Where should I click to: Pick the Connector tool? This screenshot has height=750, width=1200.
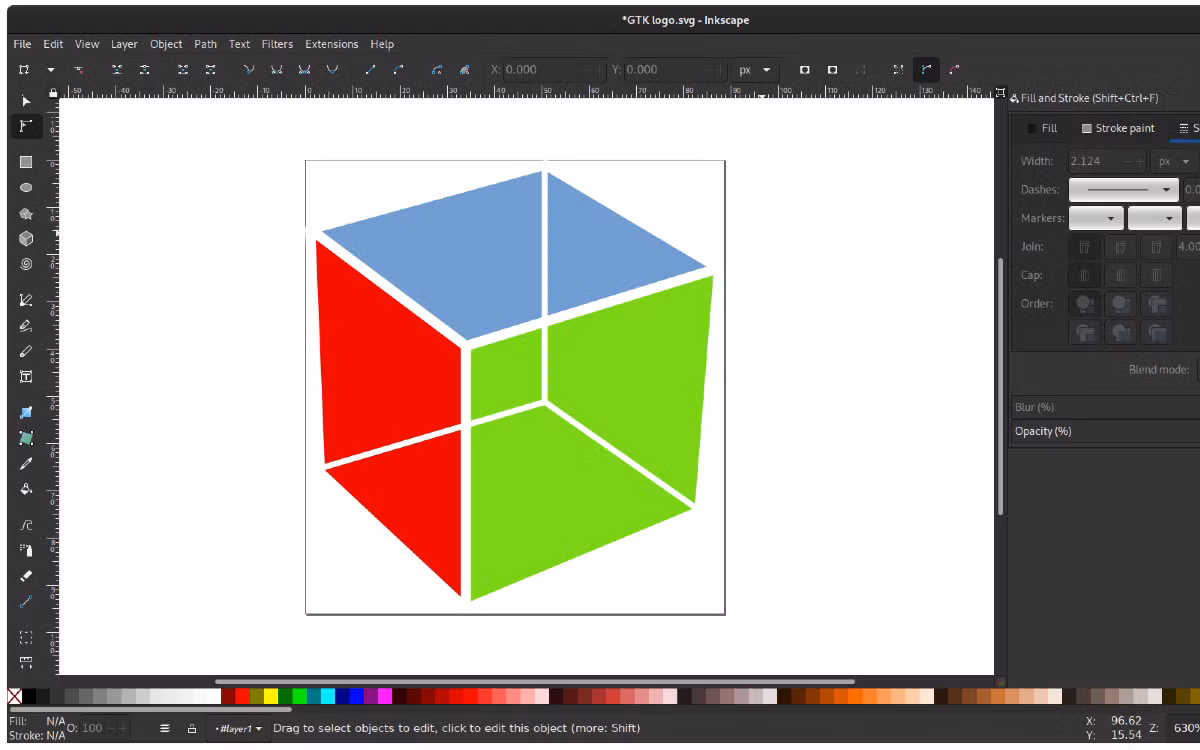click(26, 601)
